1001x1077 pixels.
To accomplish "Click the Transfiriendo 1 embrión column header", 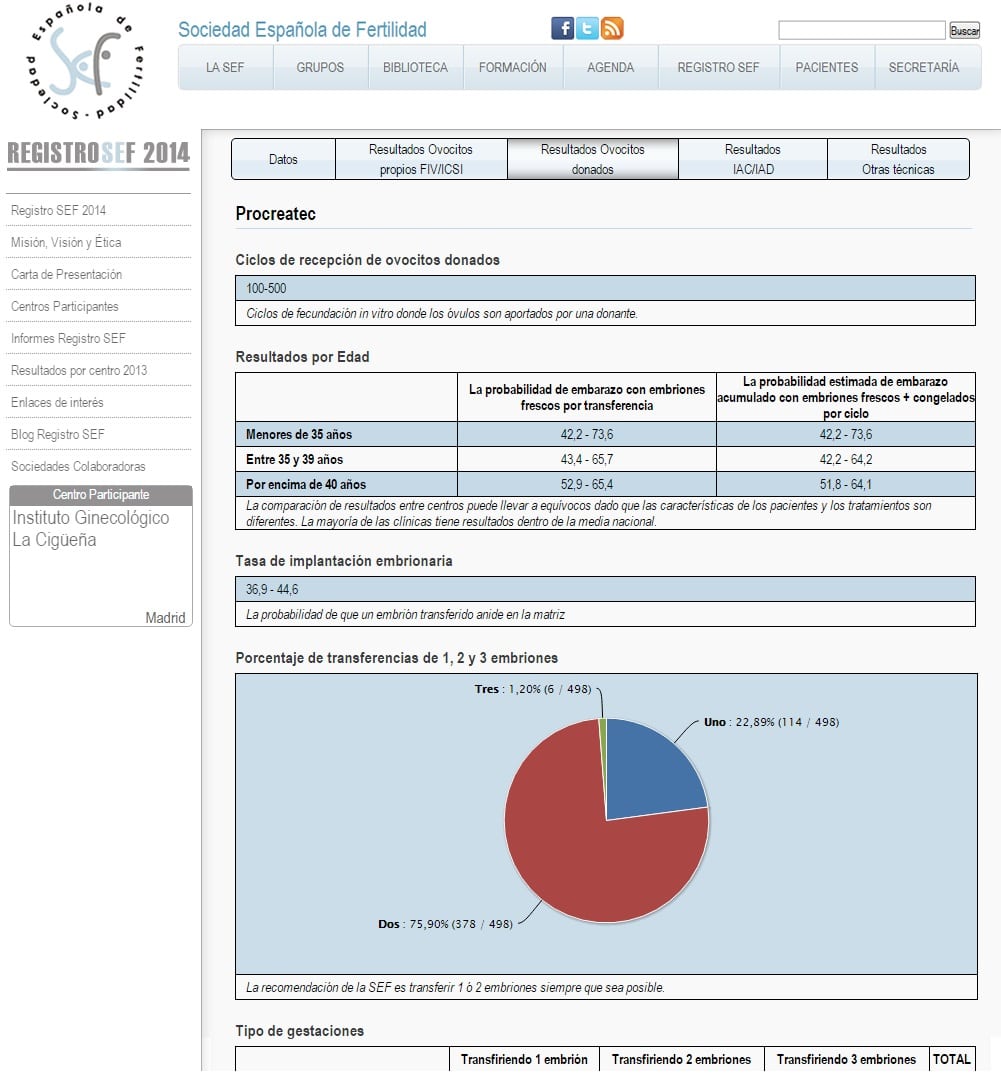I will (524, 1059).
